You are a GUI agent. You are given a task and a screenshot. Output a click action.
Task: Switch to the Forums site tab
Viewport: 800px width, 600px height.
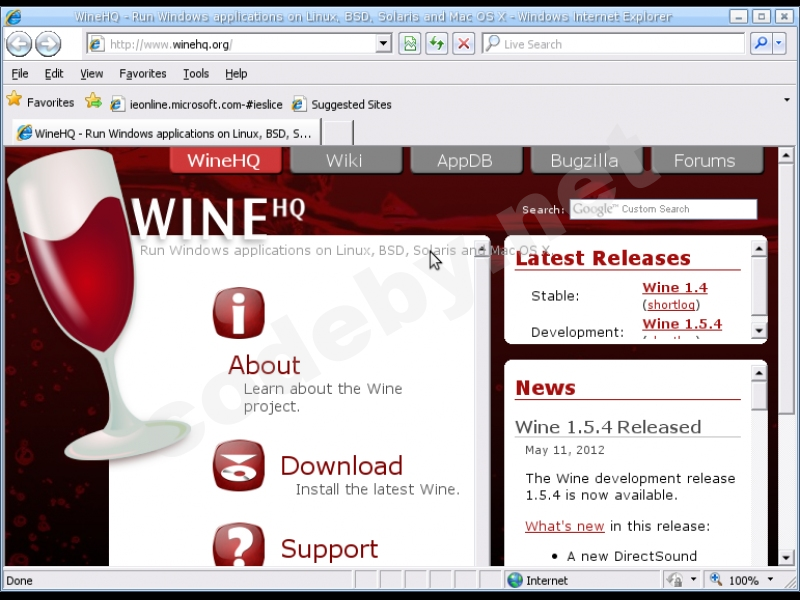click(x=707, y=160)
